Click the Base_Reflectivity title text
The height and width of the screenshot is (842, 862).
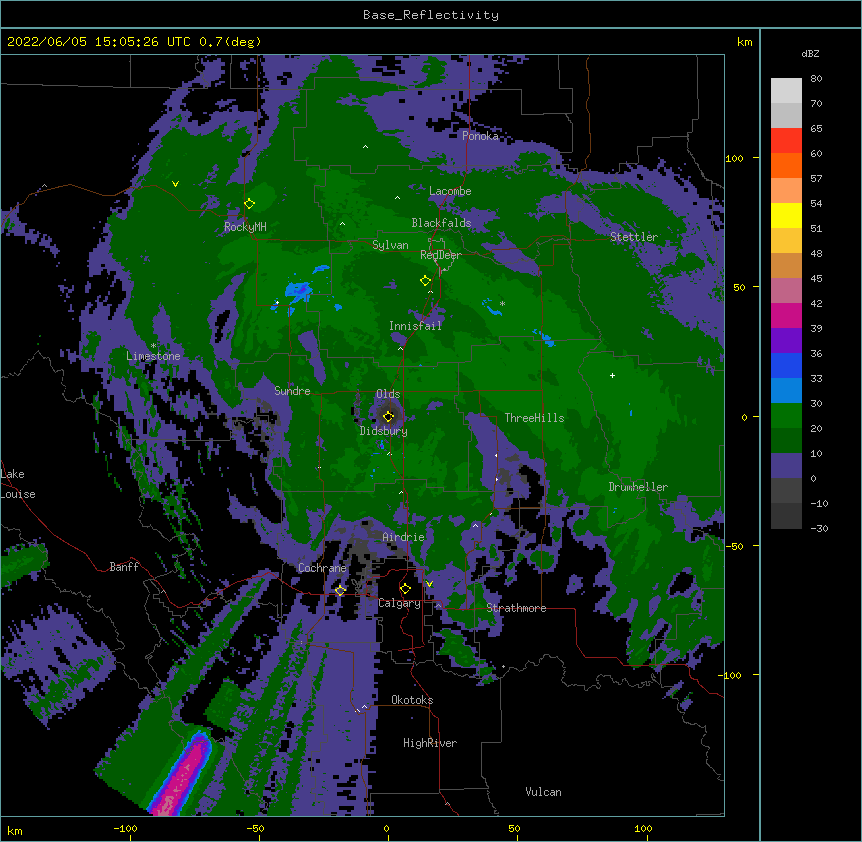pyautogui.click(x=431, y=15)
